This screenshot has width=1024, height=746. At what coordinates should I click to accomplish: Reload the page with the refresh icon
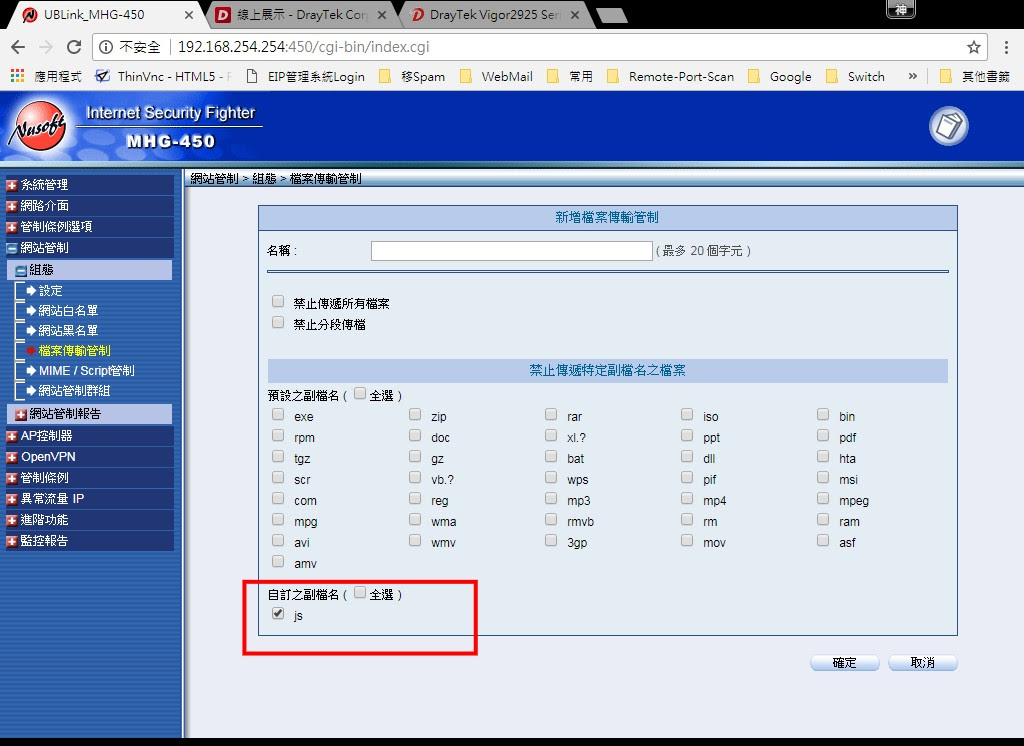(x=74, y=47)
